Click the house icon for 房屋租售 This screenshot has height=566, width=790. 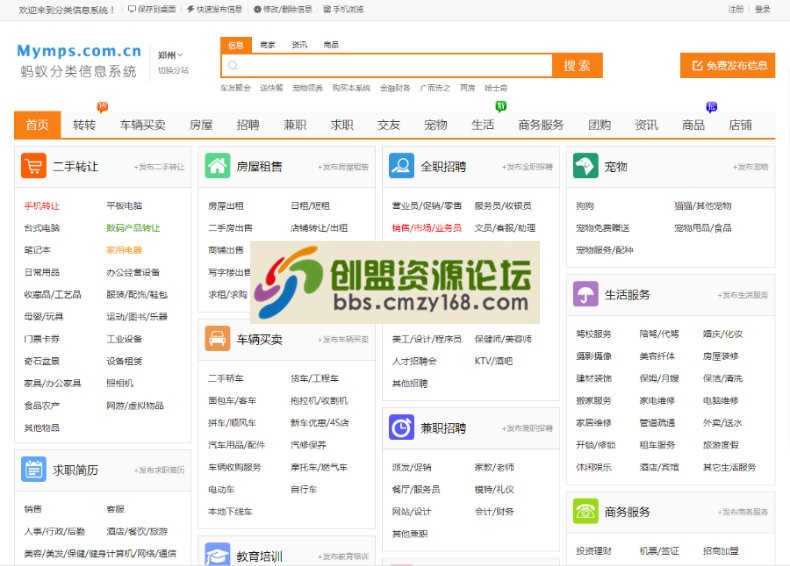click(217, 167)
